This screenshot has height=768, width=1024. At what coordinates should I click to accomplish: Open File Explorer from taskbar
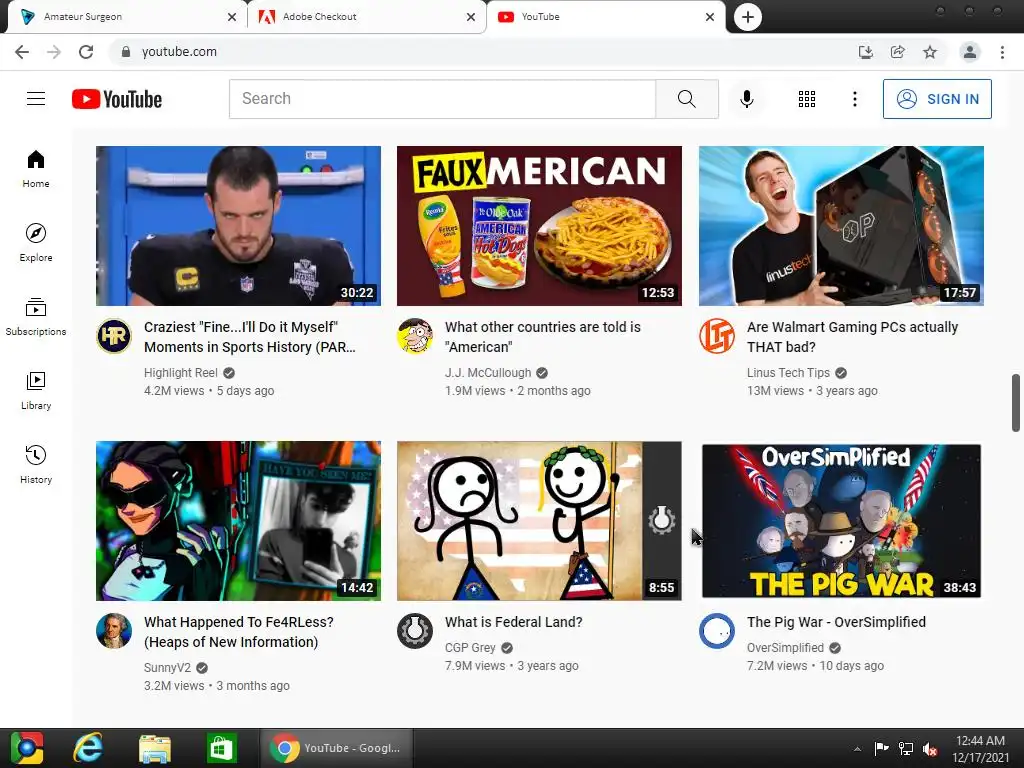click(155, 748)
